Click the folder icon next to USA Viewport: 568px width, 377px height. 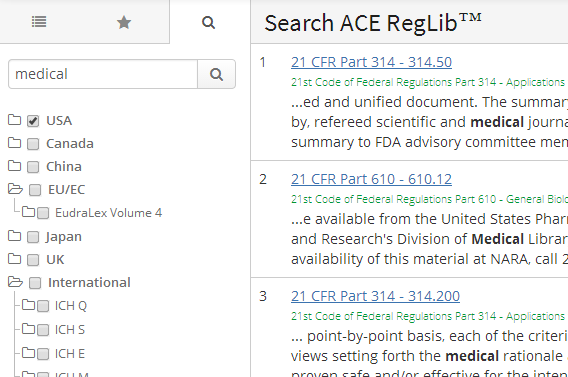[14, 120]
